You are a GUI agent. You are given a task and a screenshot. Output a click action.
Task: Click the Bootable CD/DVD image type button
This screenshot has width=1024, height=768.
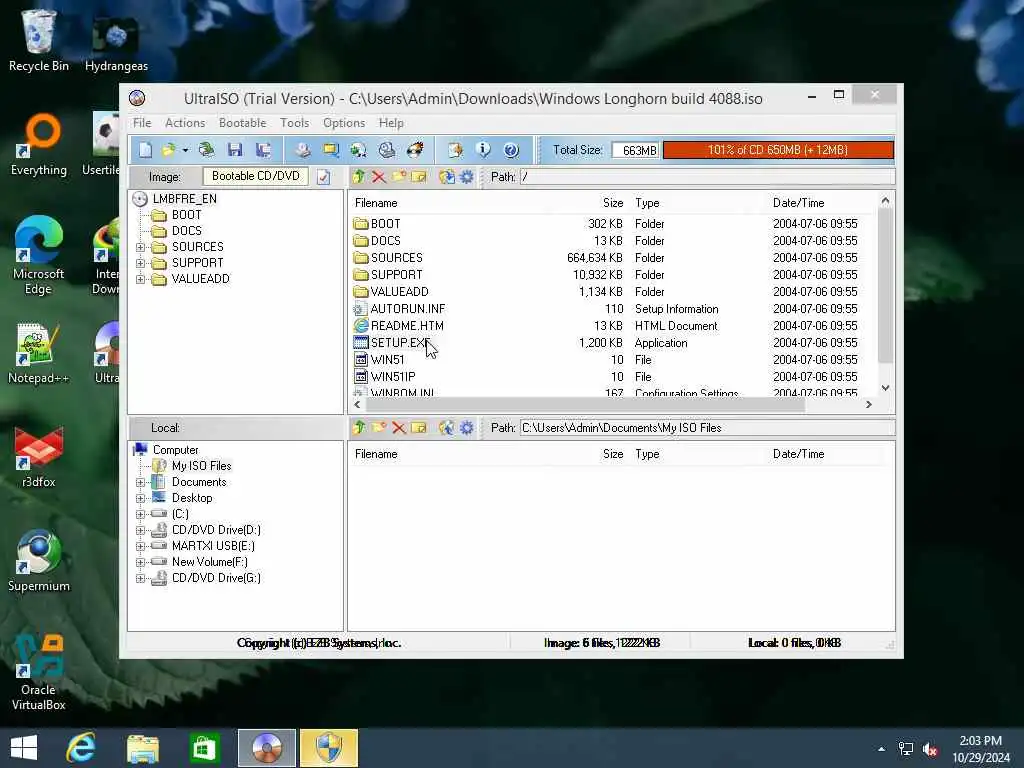click(255, 176)
